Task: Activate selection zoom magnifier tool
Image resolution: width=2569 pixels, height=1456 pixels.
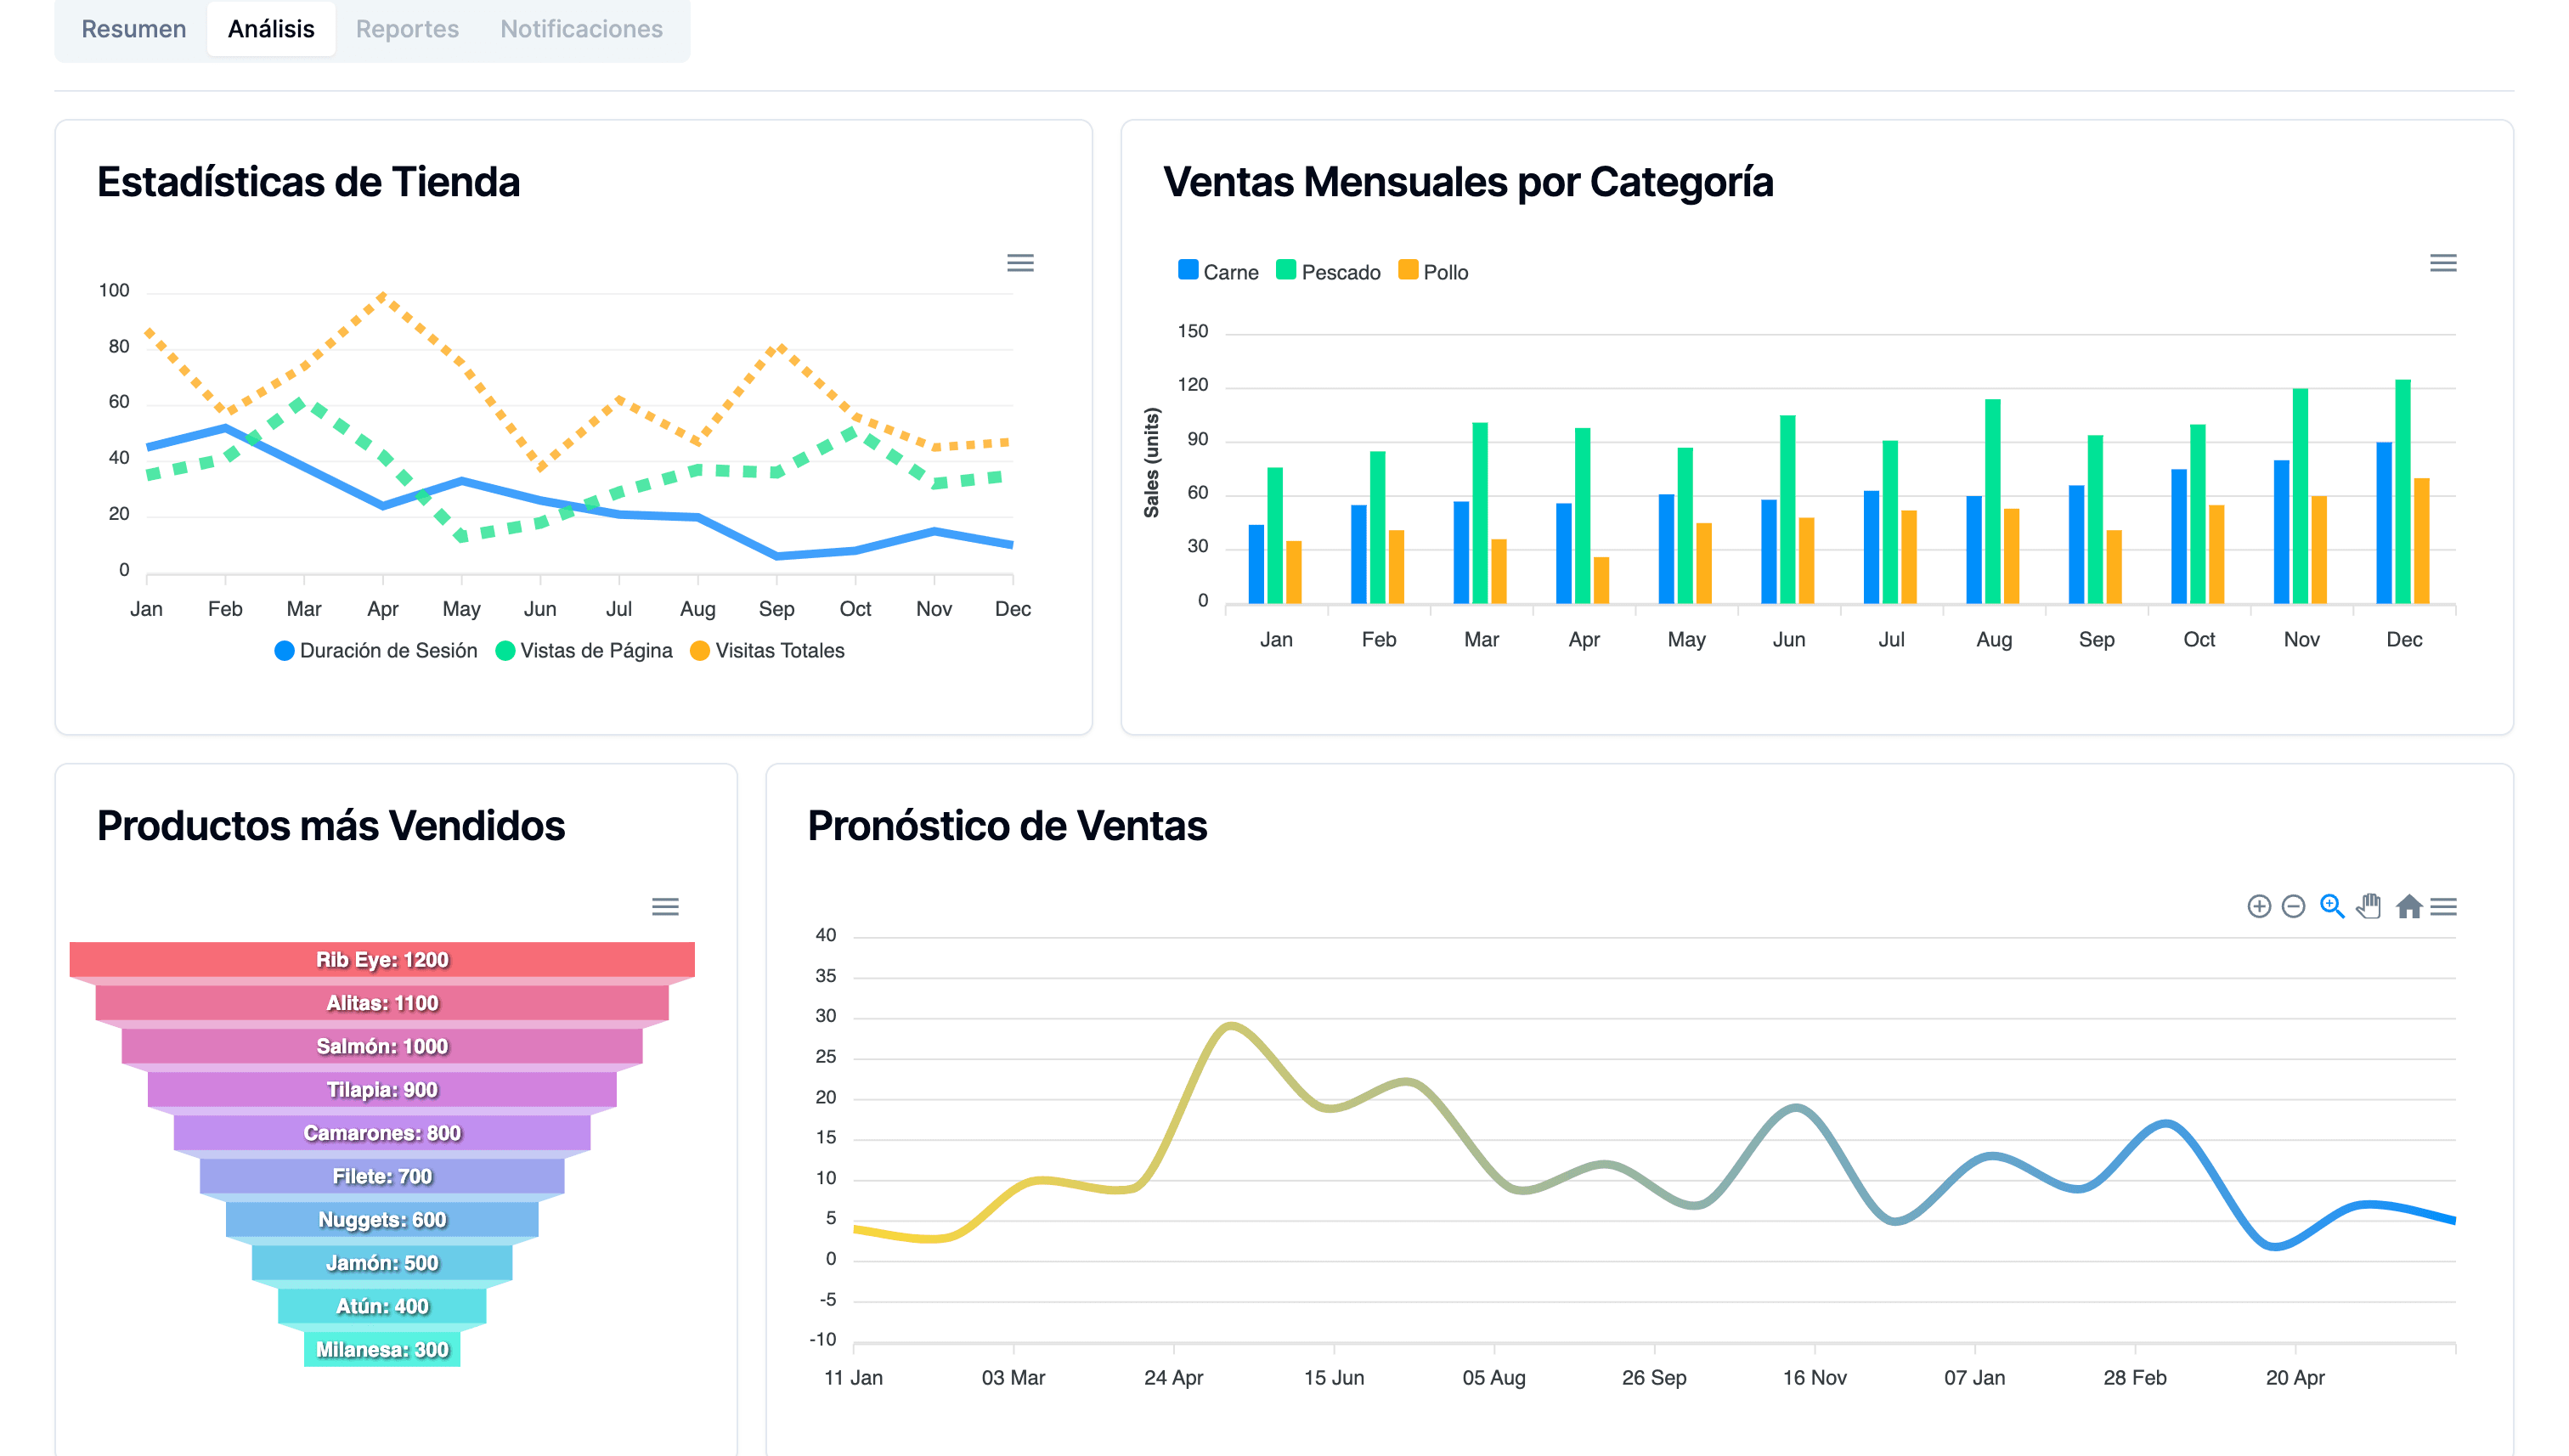Action: pos(2332,906)
